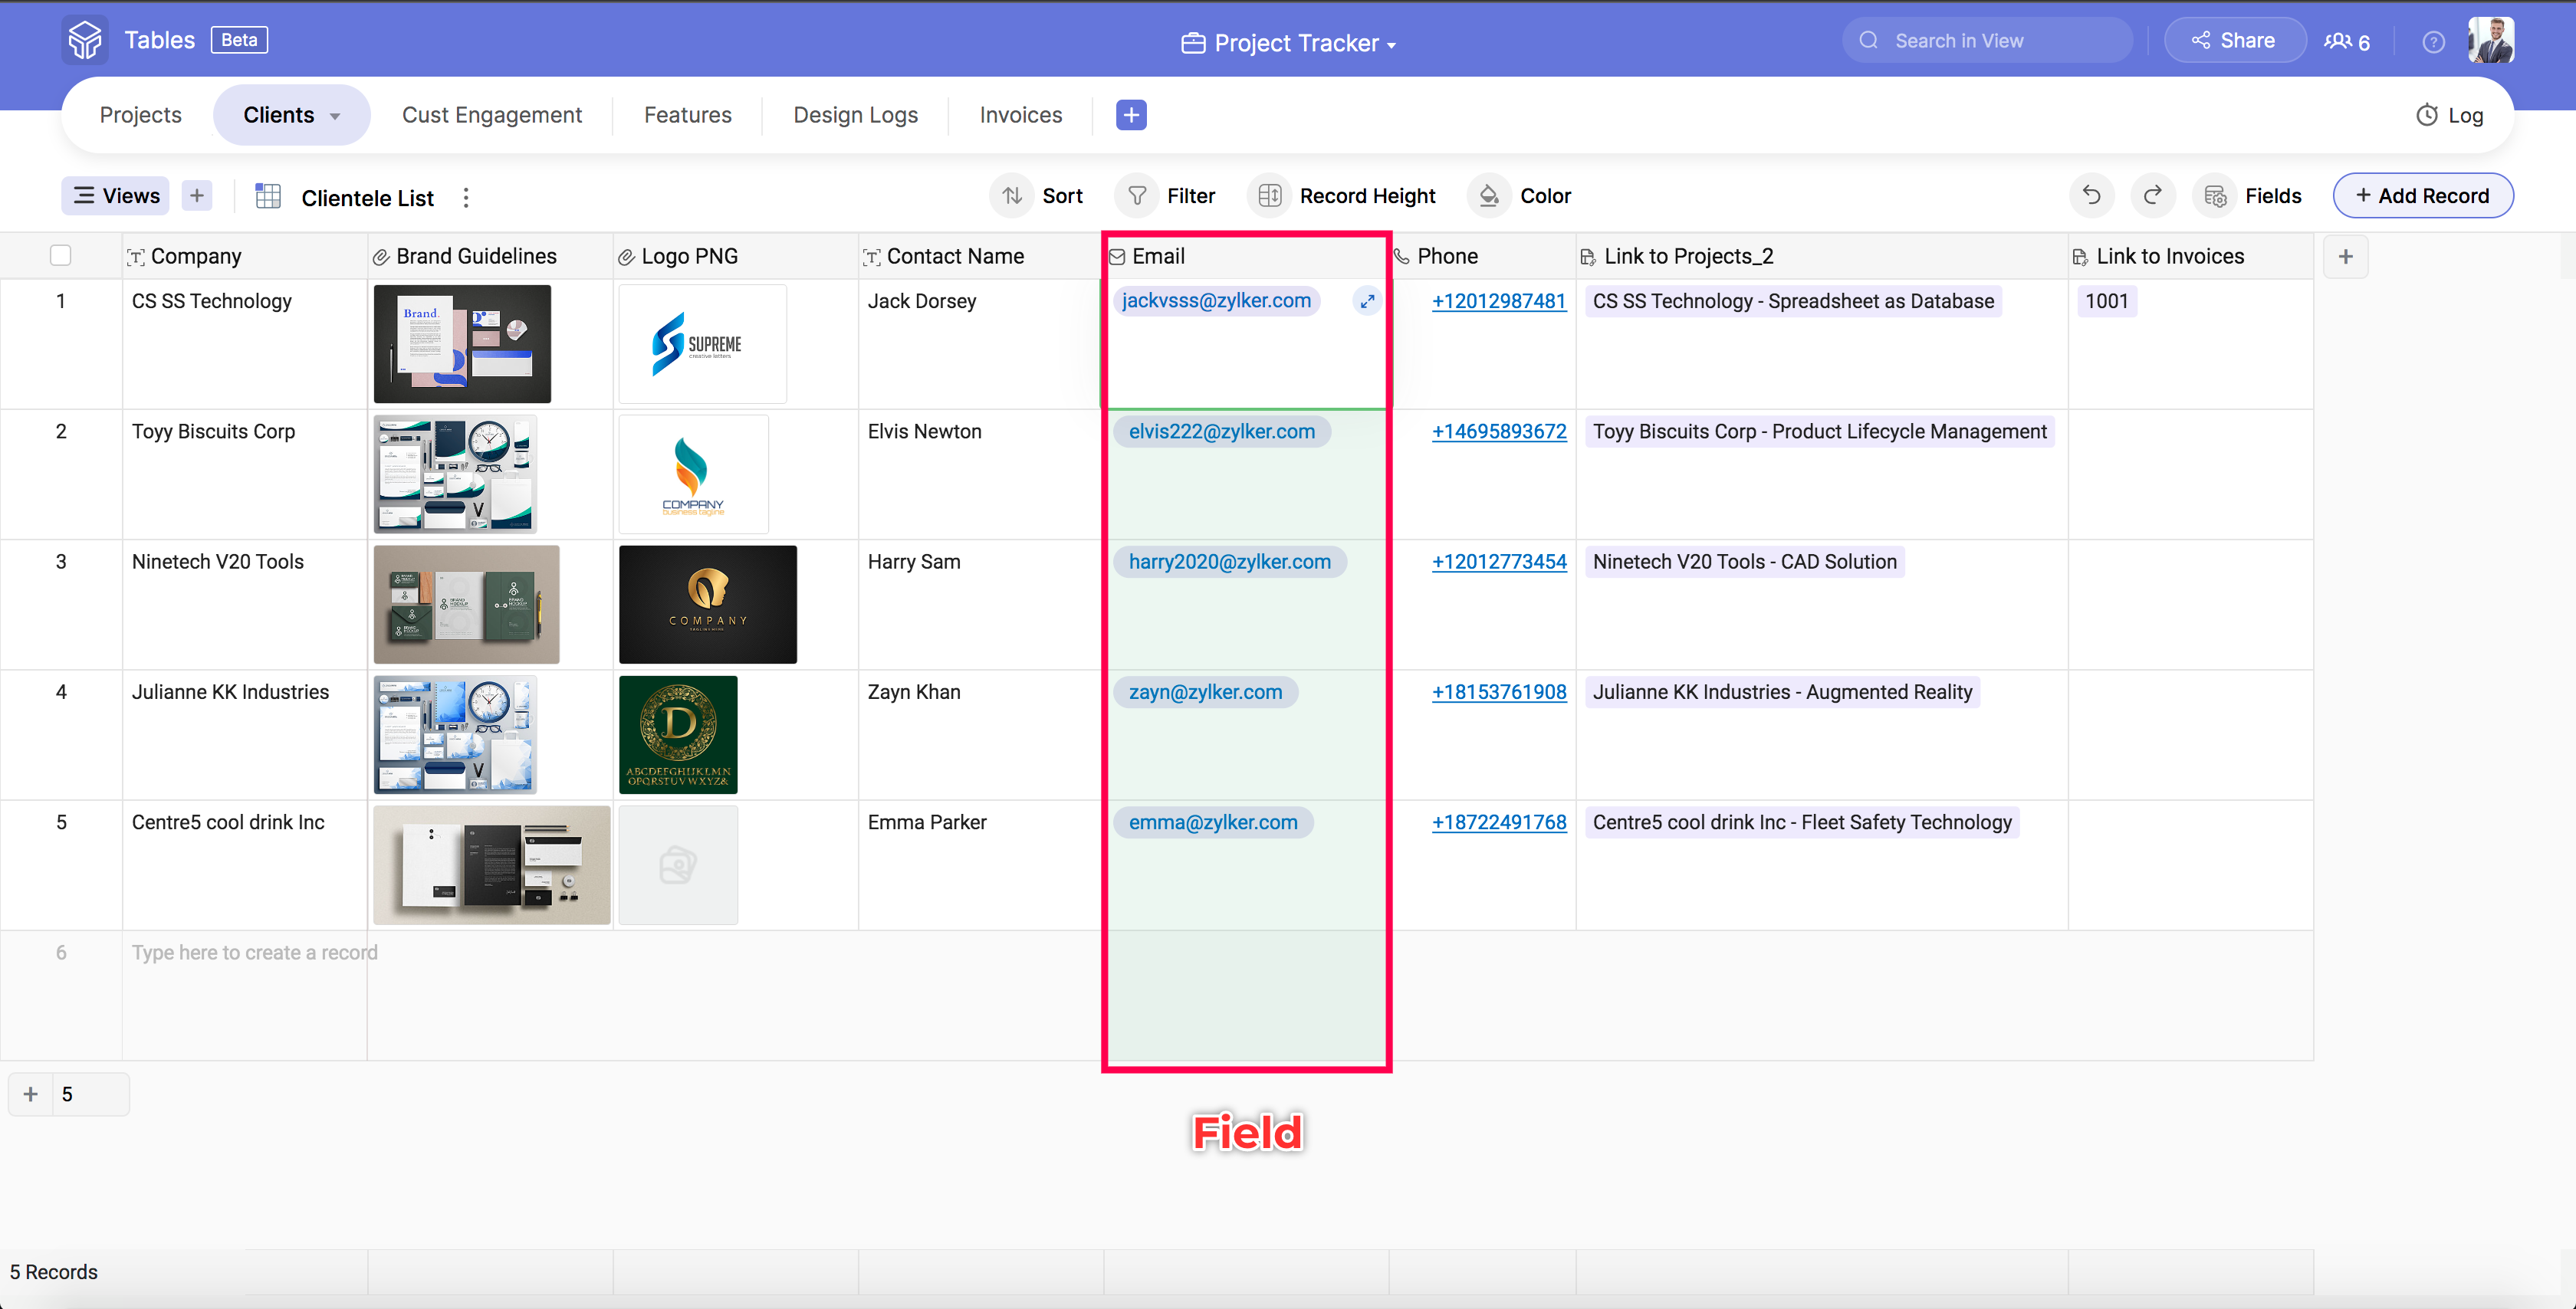
Task: Switch to the Invoices tab
Action: [x=1020, y=115]
